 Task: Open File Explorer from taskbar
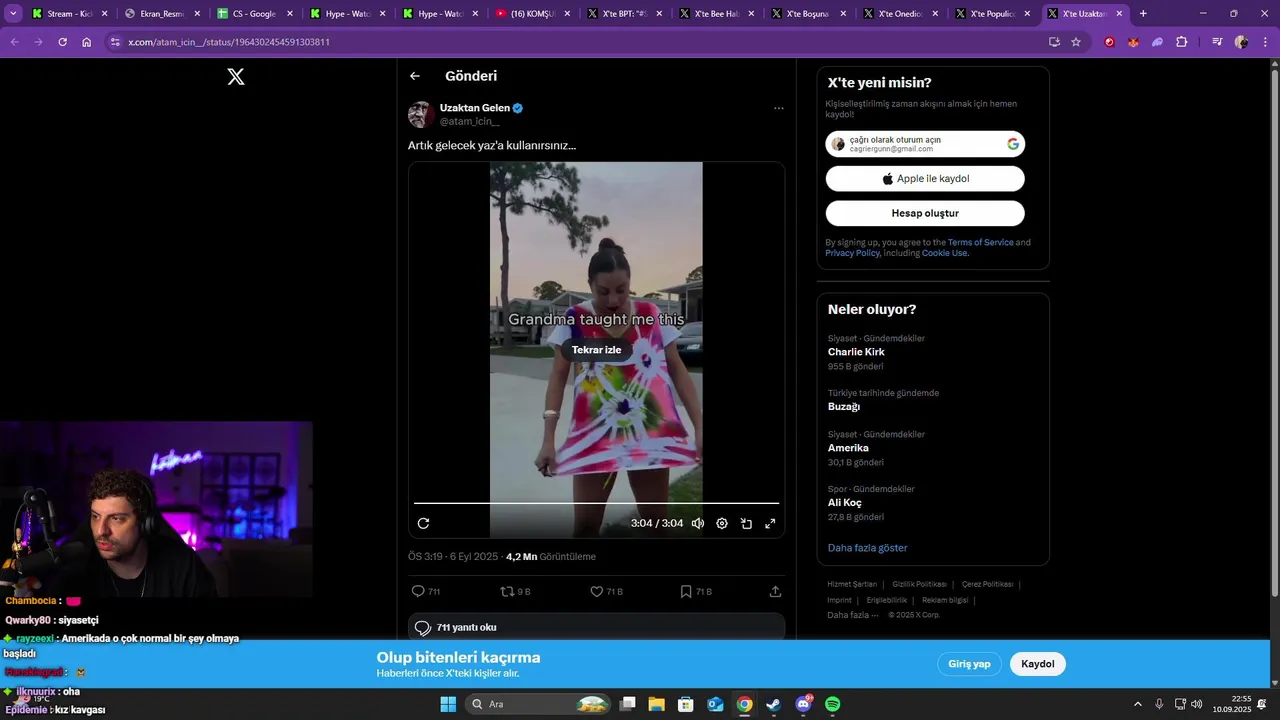[x=657, y=704]
